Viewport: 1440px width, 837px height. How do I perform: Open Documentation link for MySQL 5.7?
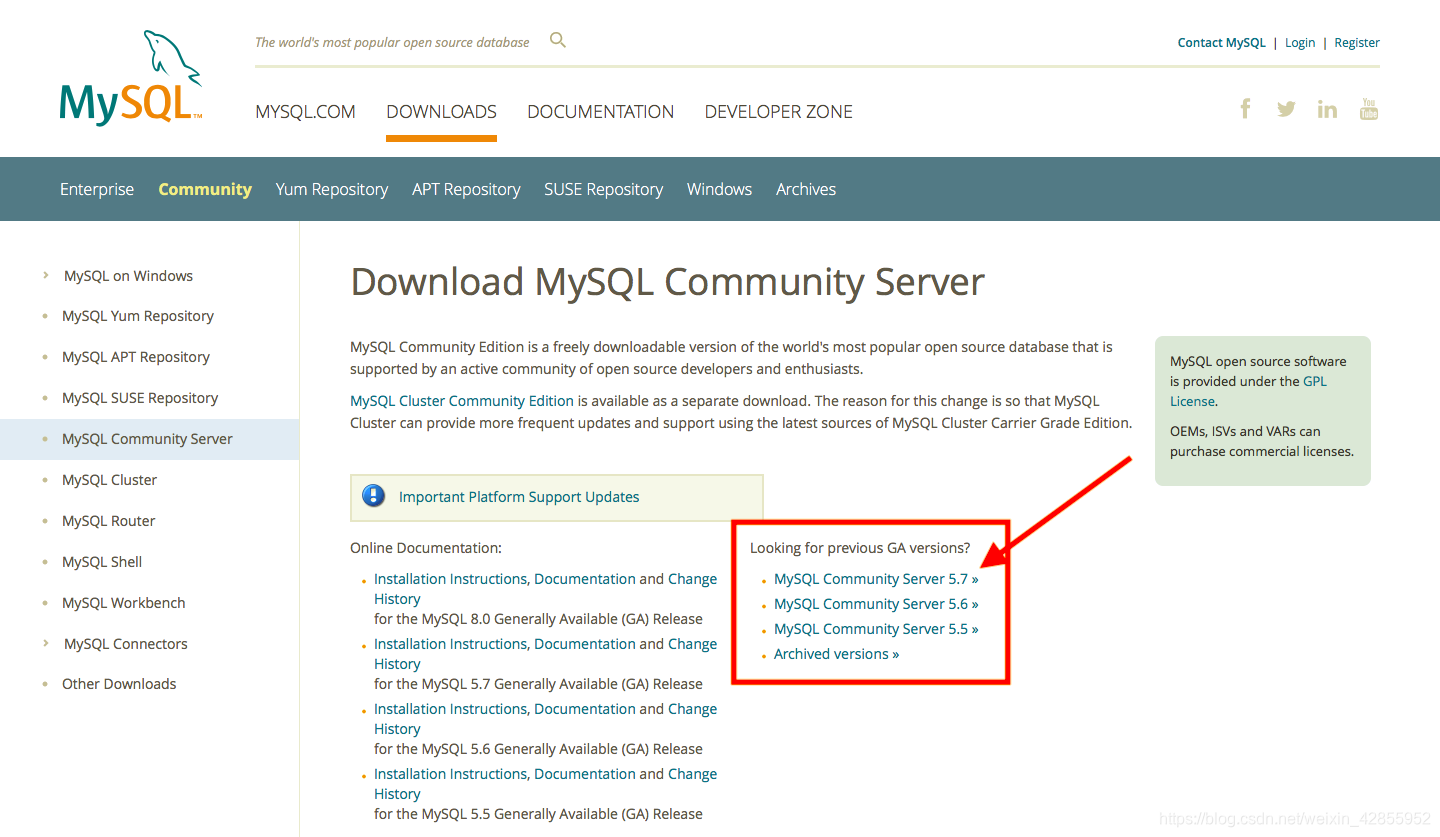[x=585, y=644]
